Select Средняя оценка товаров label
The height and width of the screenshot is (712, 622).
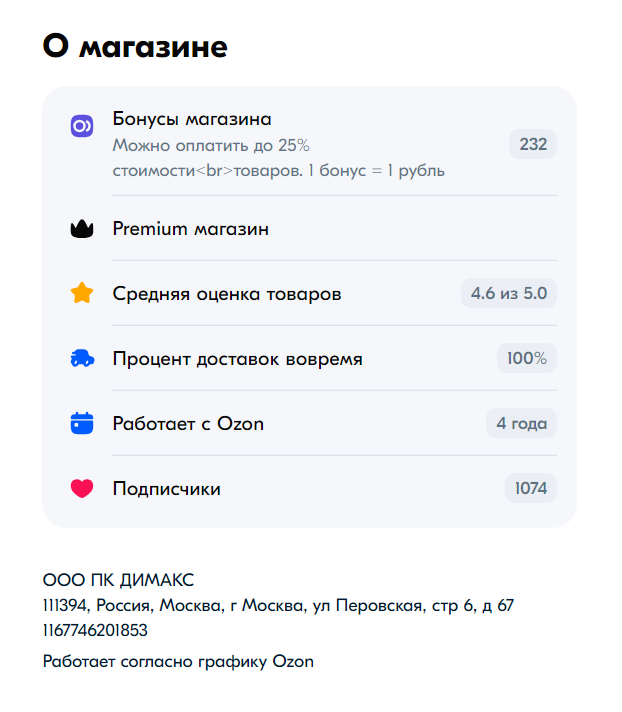pos(227,294)
